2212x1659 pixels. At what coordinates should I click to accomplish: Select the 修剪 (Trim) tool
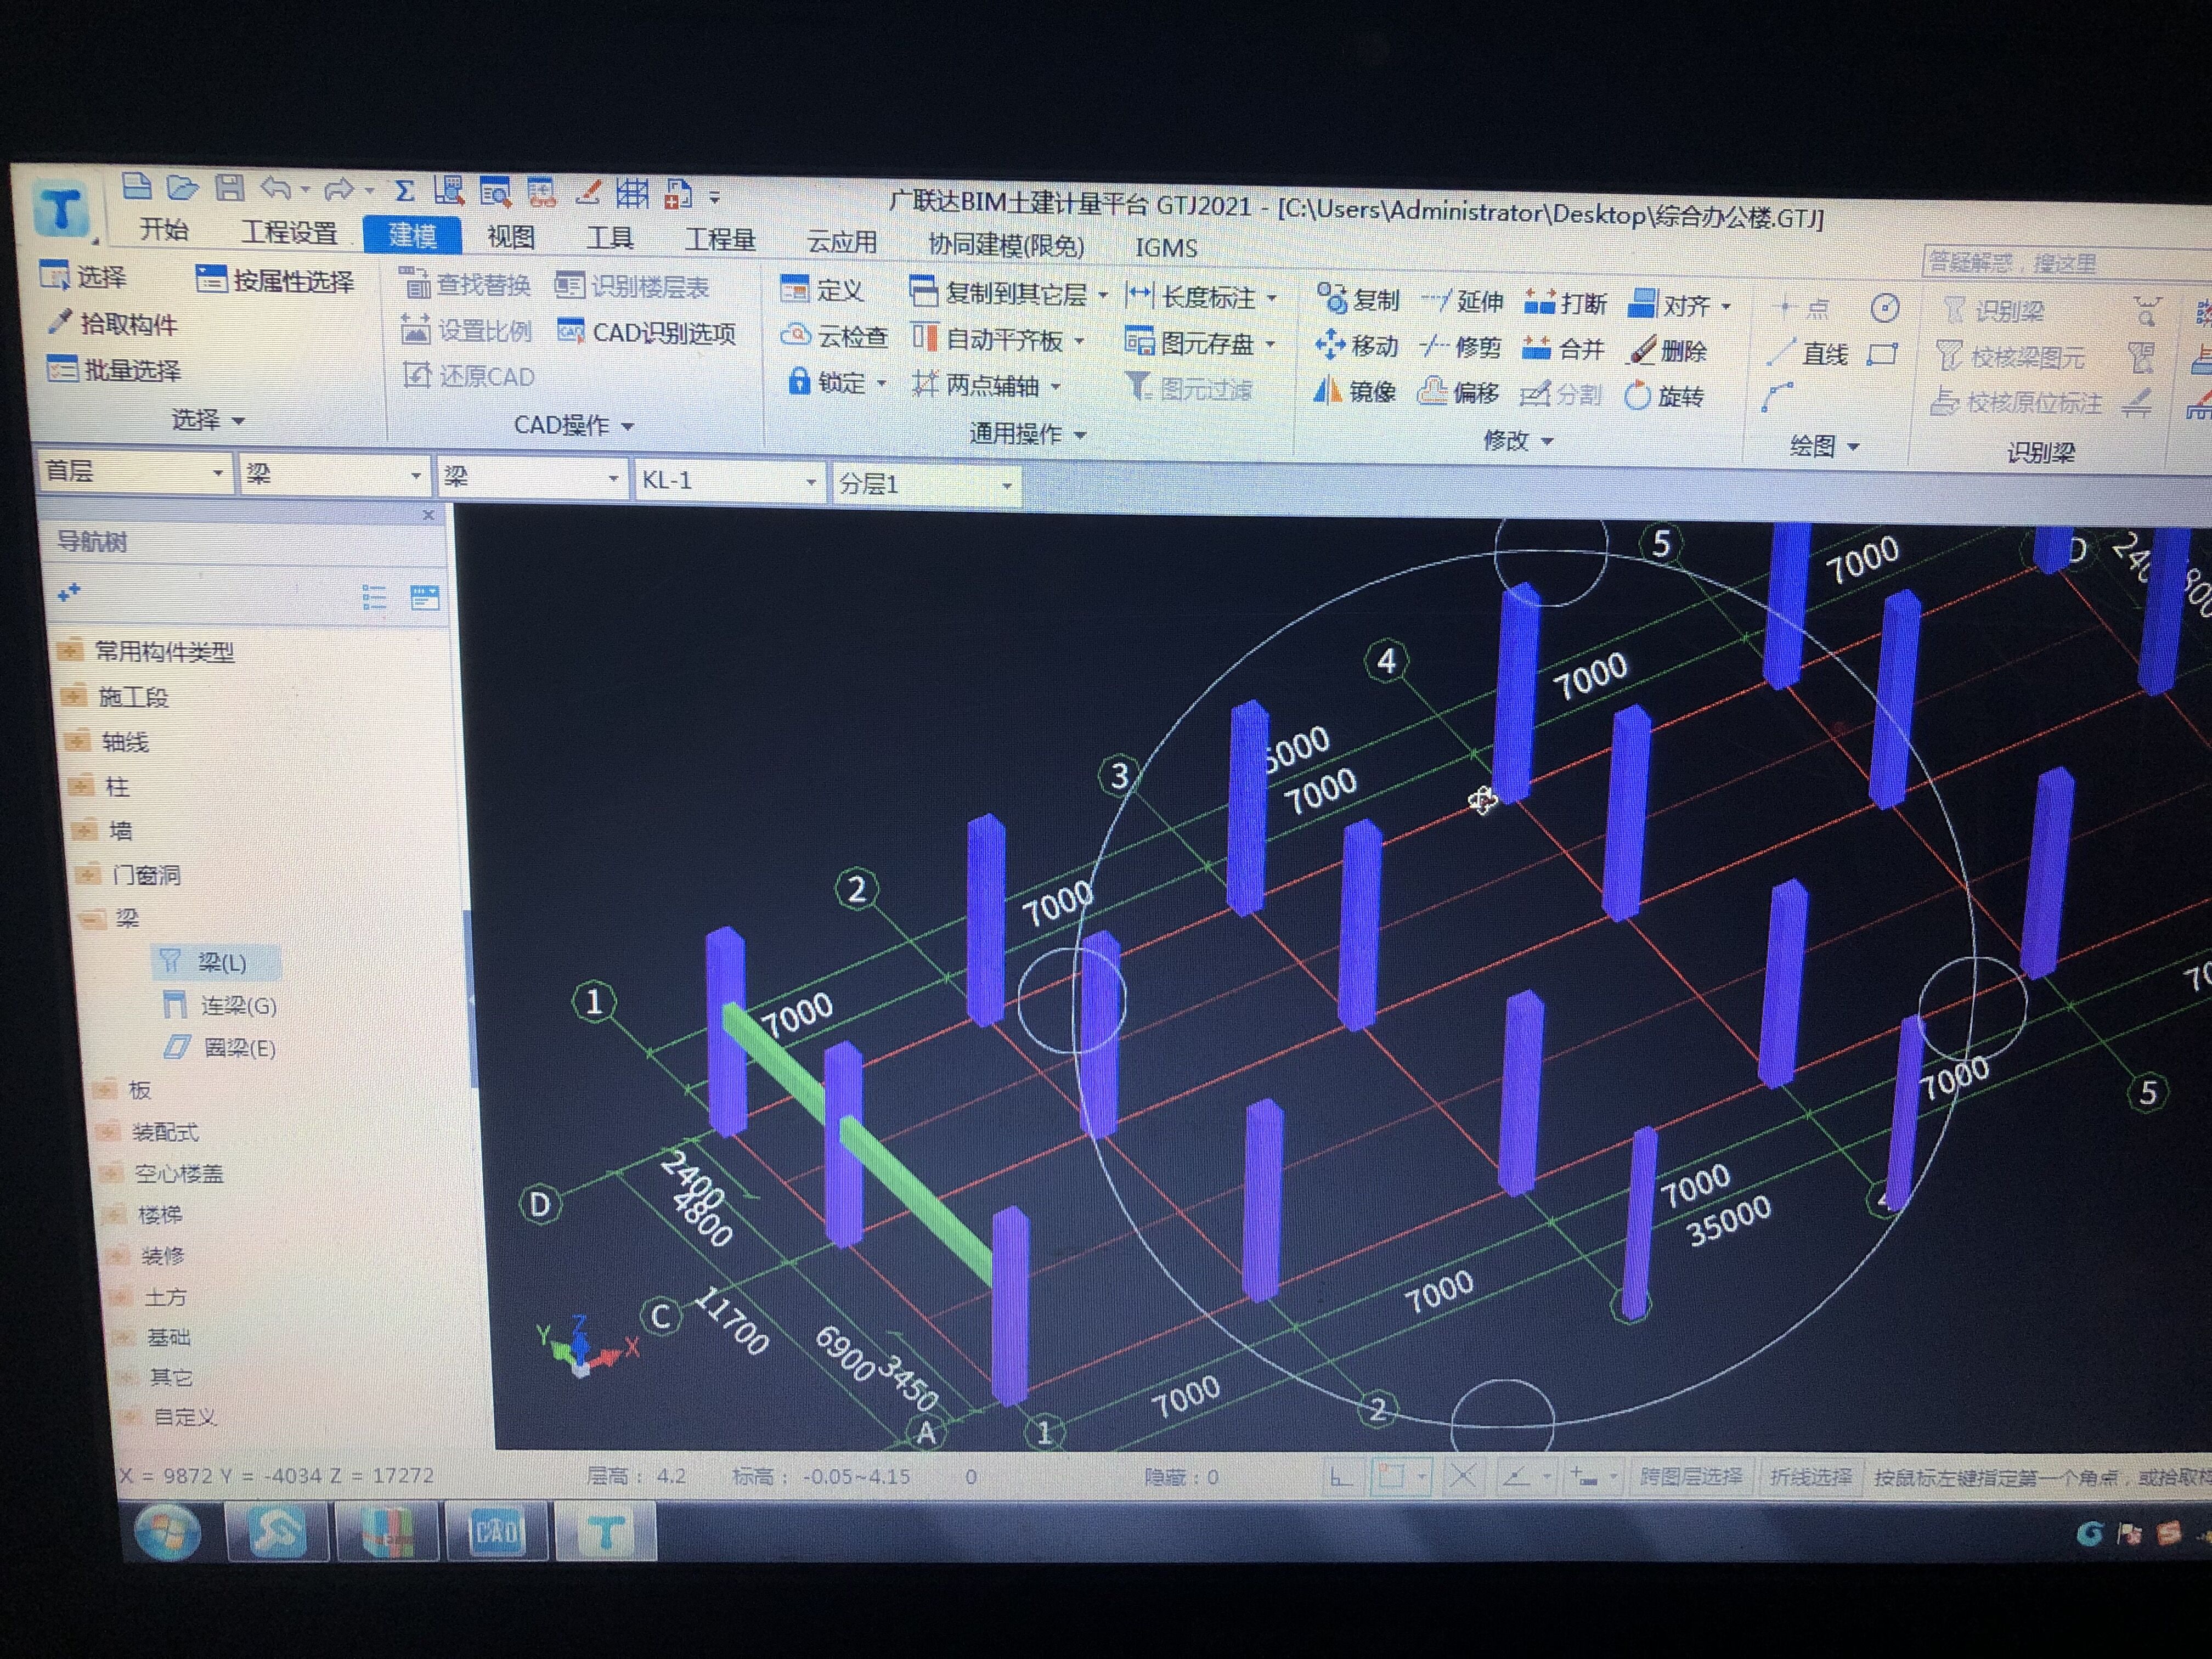point(1461,347)
